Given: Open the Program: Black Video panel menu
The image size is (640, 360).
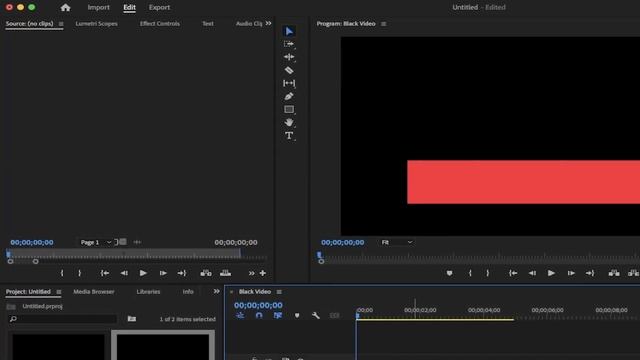Looking at the screenshot, I should [383, 24].
